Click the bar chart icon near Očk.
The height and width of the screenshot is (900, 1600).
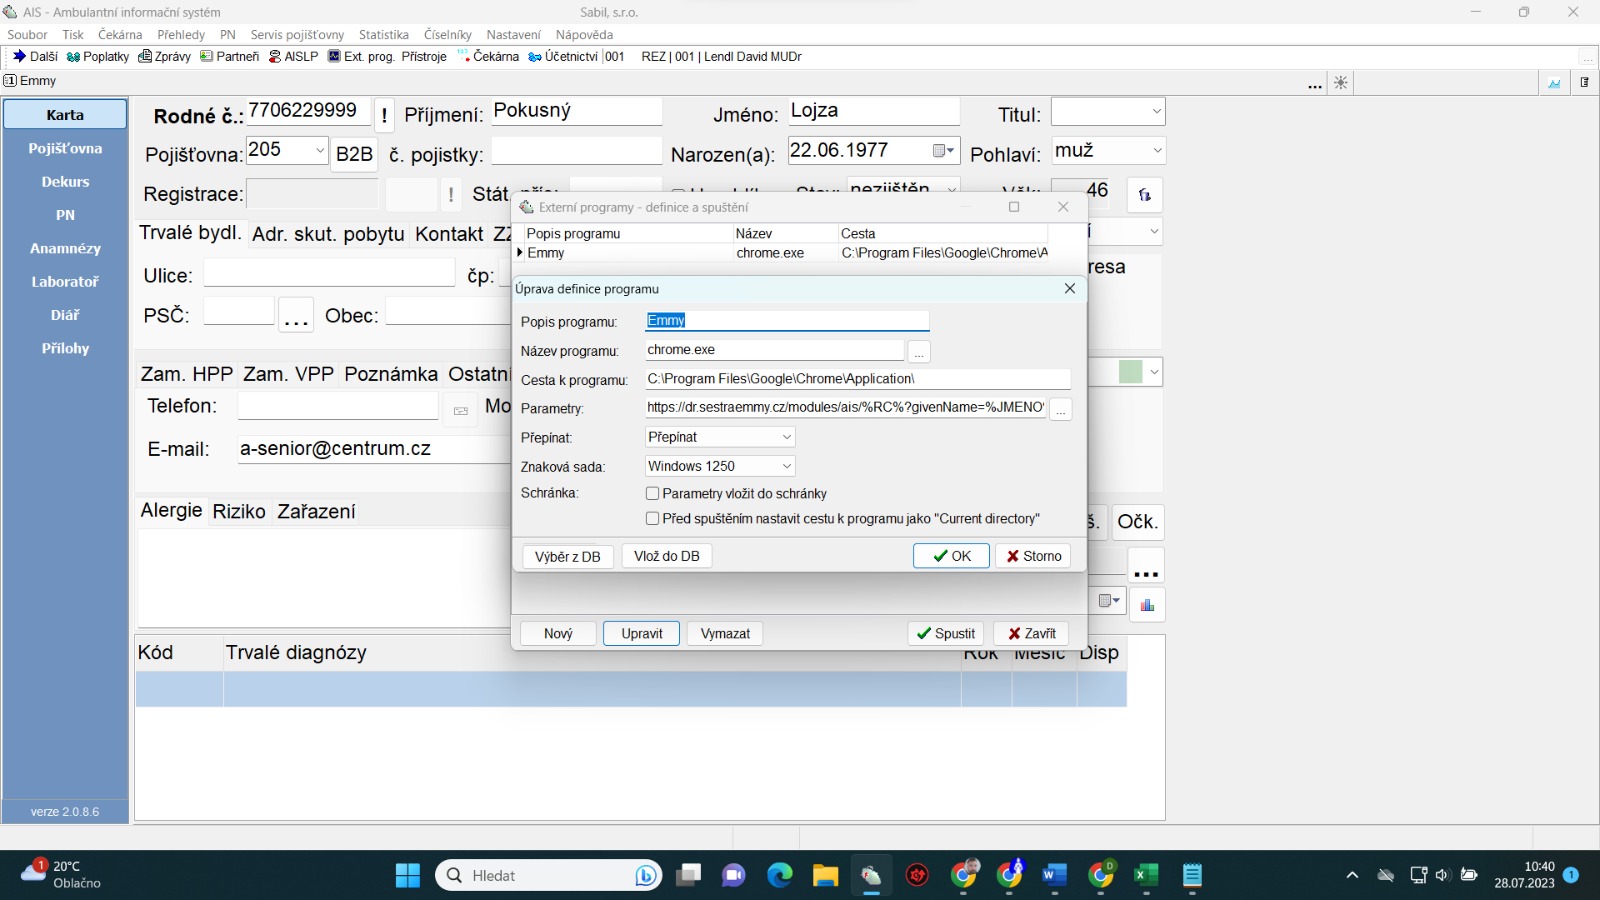pyautogui.click(x=1147, y=605)
